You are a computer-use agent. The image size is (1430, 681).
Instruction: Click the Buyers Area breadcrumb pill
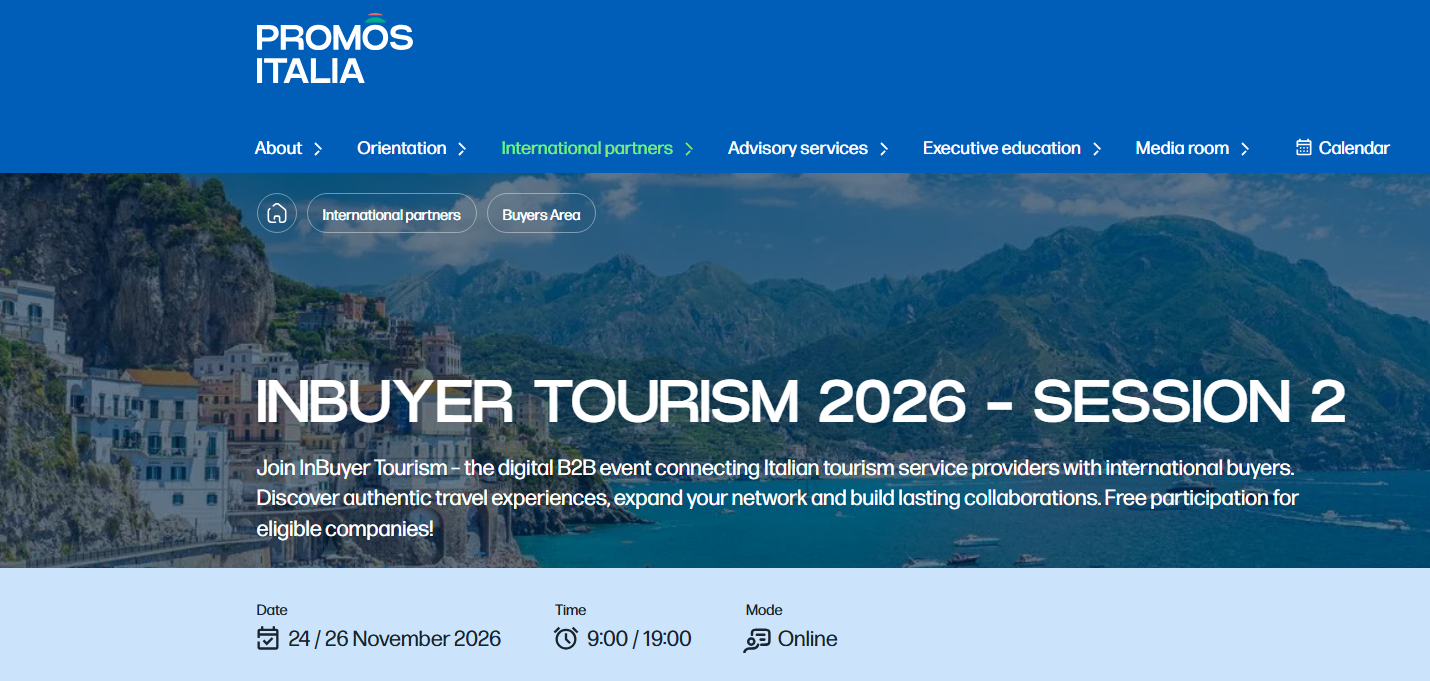pyautogui.click(x=541, y=214)
